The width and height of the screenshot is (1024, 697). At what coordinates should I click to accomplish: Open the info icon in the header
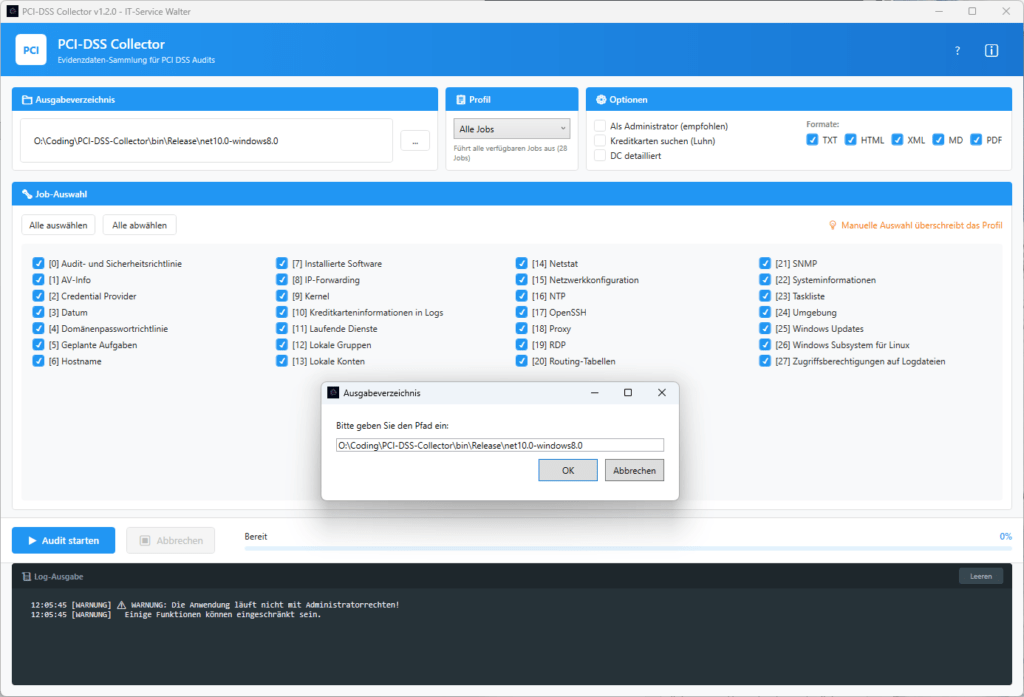991,50
